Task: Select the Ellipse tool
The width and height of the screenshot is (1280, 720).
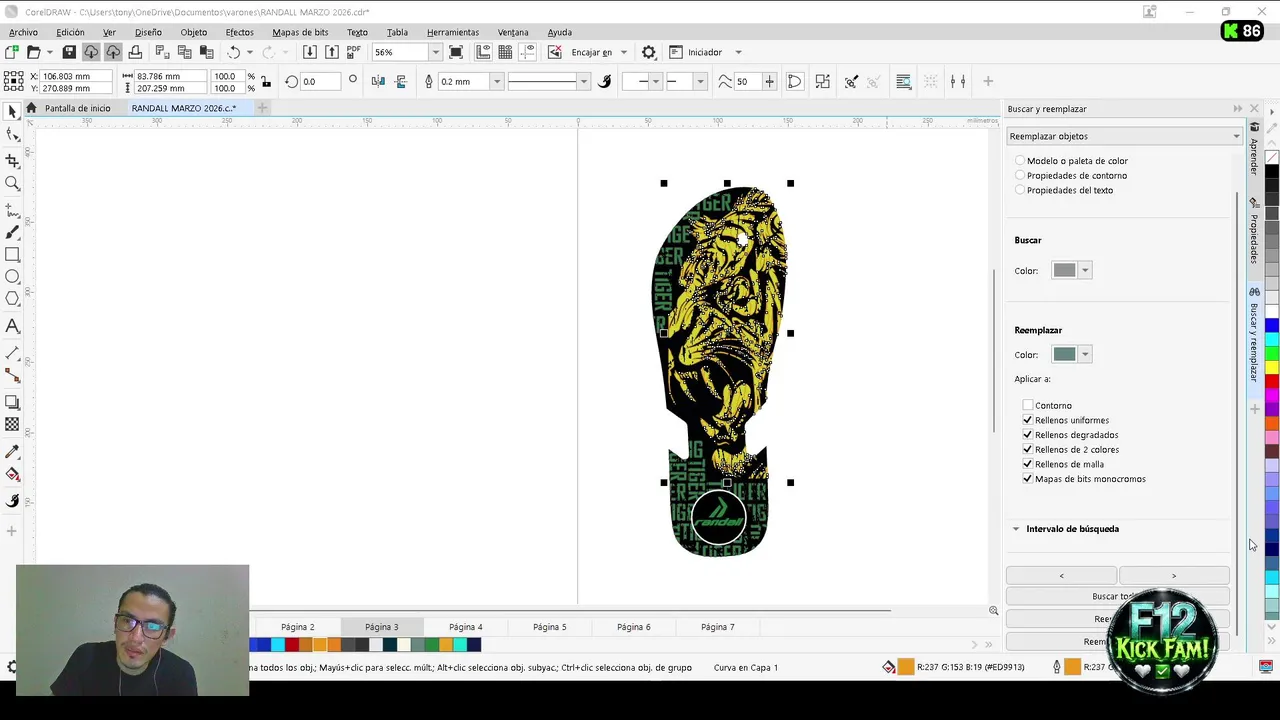Action: (12, 277)
